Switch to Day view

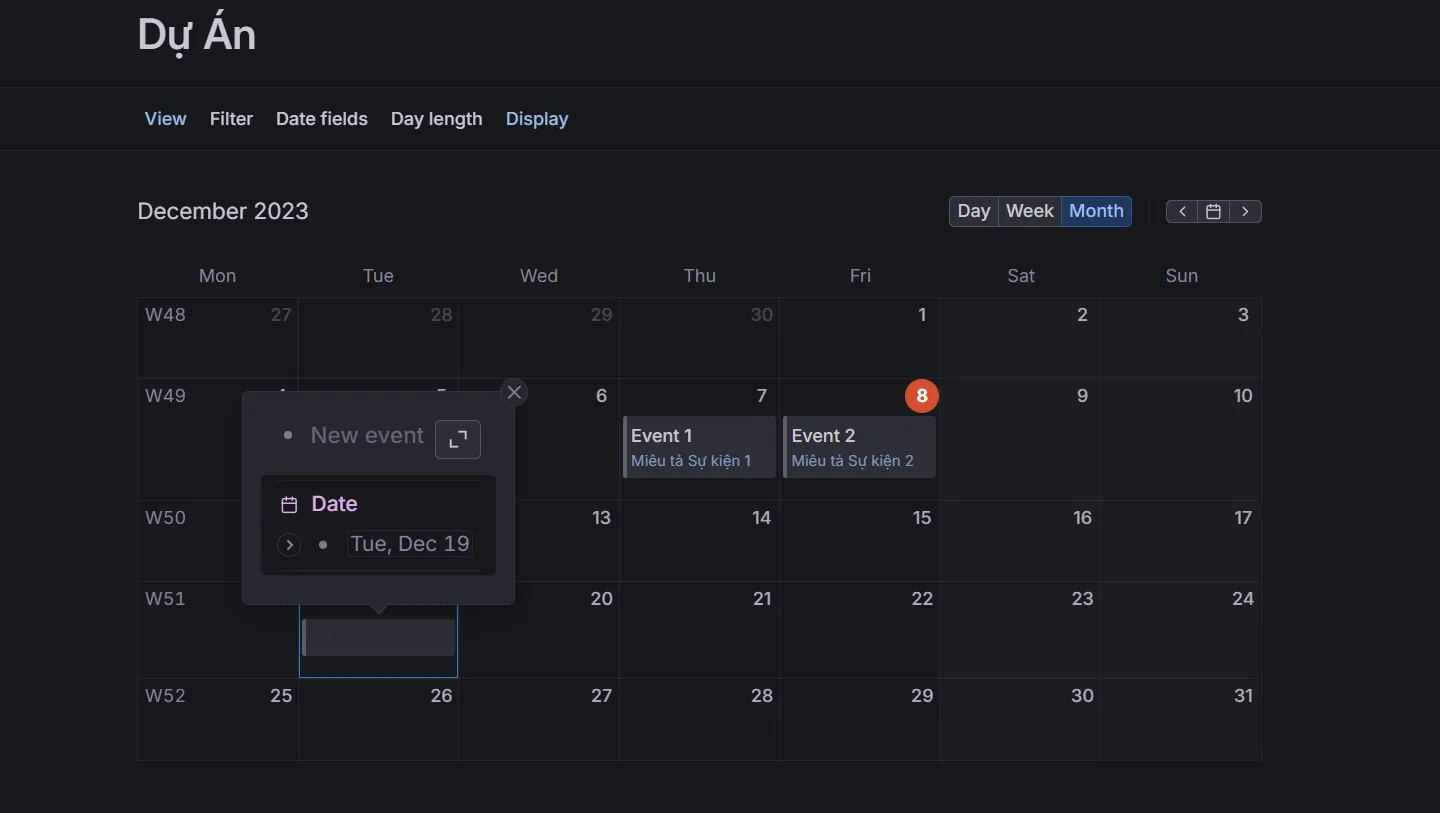click(x=974, y=211)
